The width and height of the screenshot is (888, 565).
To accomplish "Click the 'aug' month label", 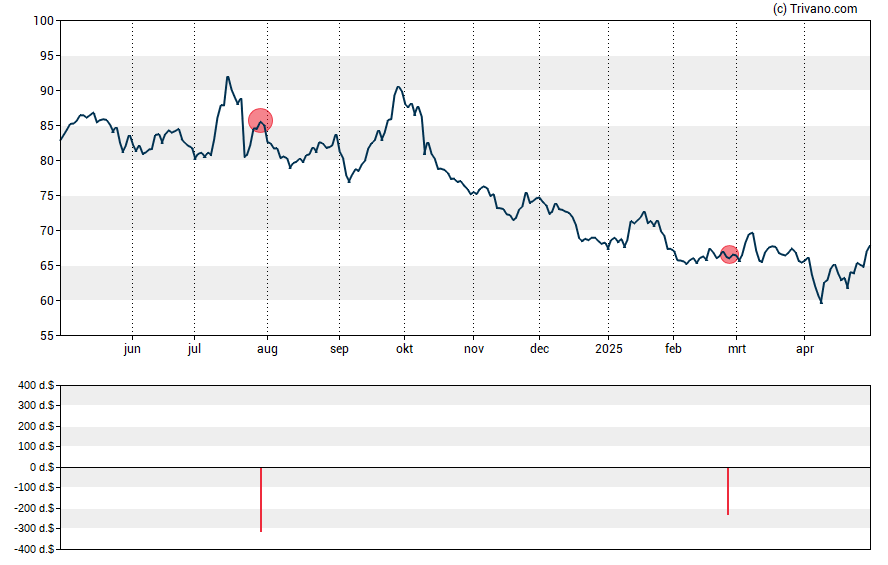I will click(267, 349).
